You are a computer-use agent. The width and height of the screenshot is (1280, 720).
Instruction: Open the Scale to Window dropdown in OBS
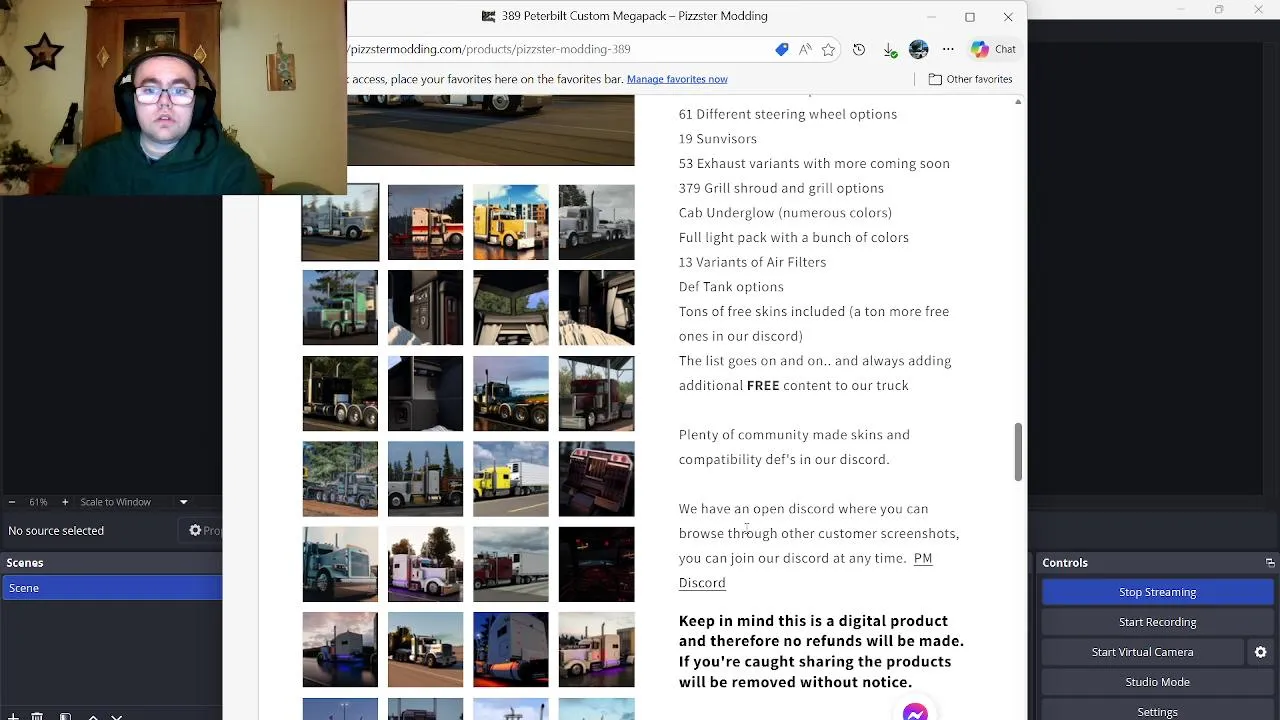[133, 502]
